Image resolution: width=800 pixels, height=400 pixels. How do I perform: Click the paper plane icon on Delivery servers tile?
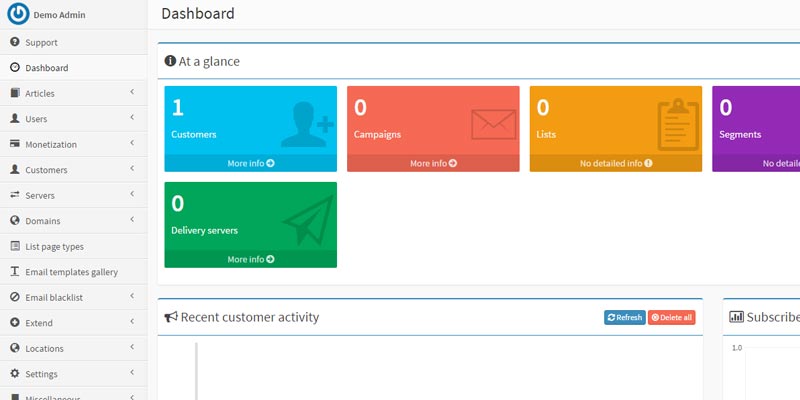[307, 221]
